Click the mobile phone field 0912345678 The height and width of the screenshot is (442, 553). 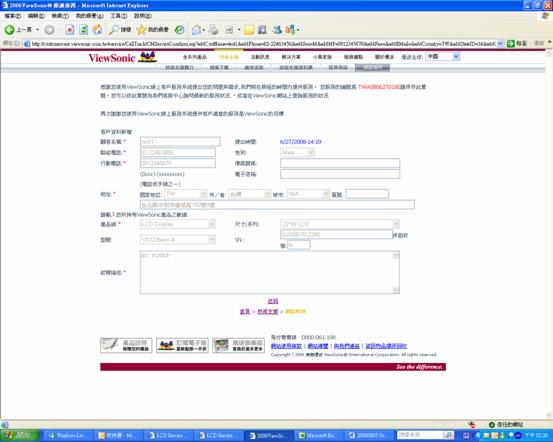(178, 163)
